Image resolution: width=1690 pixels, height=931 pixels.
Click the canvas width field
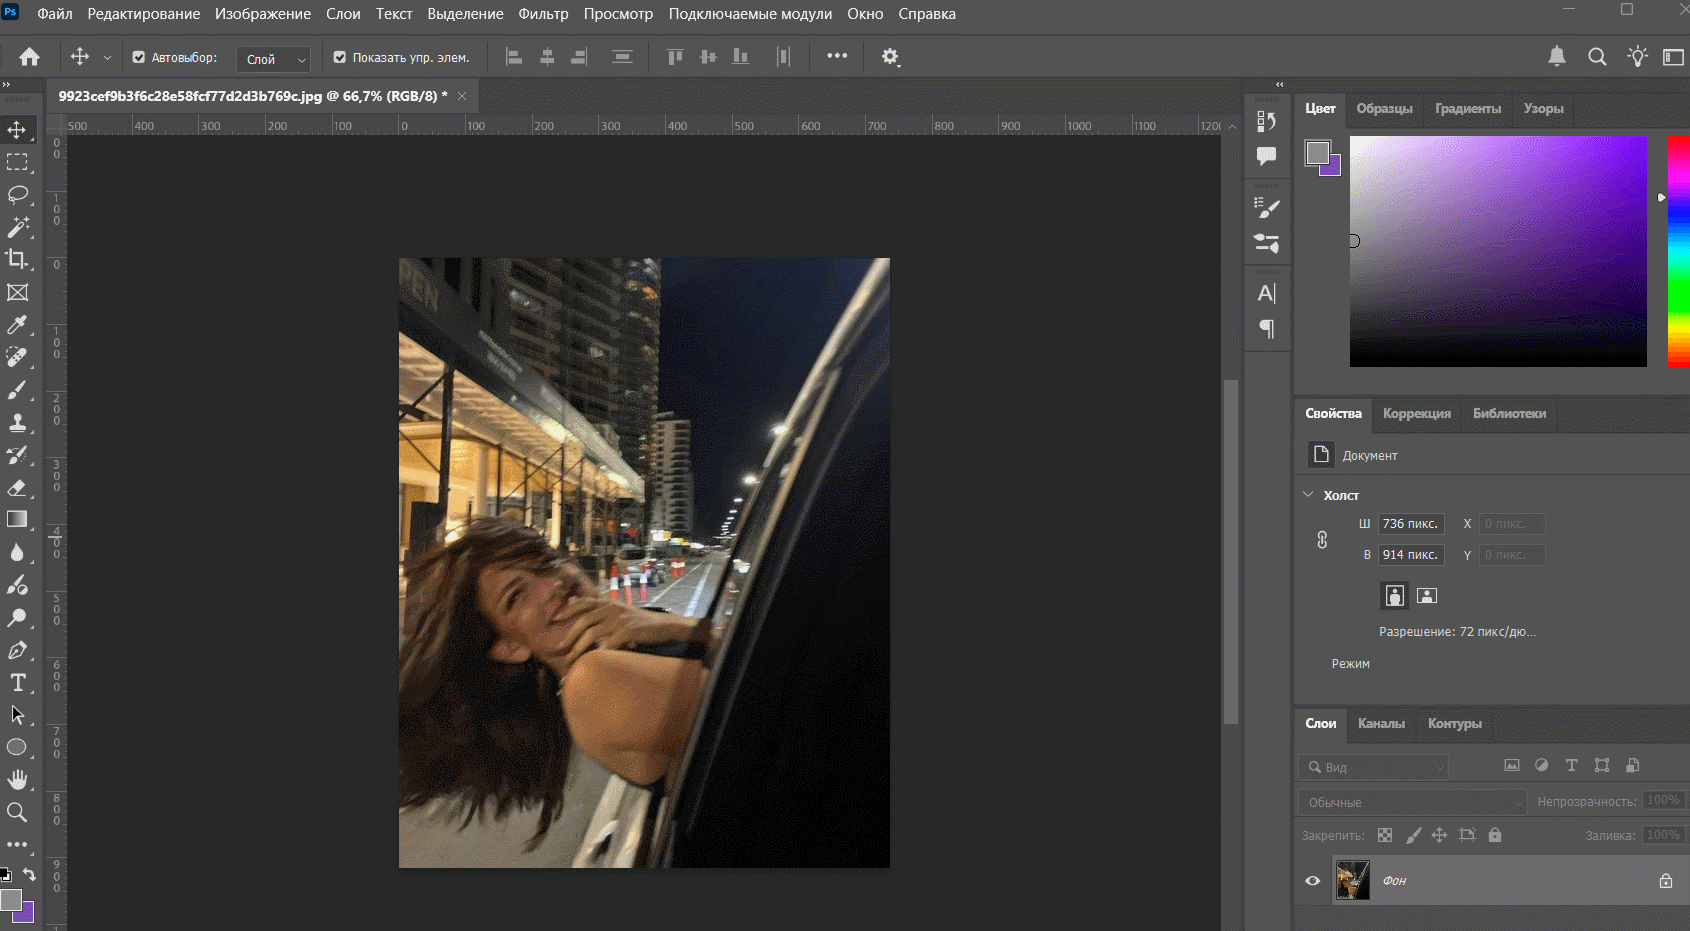click(1410, 524)
